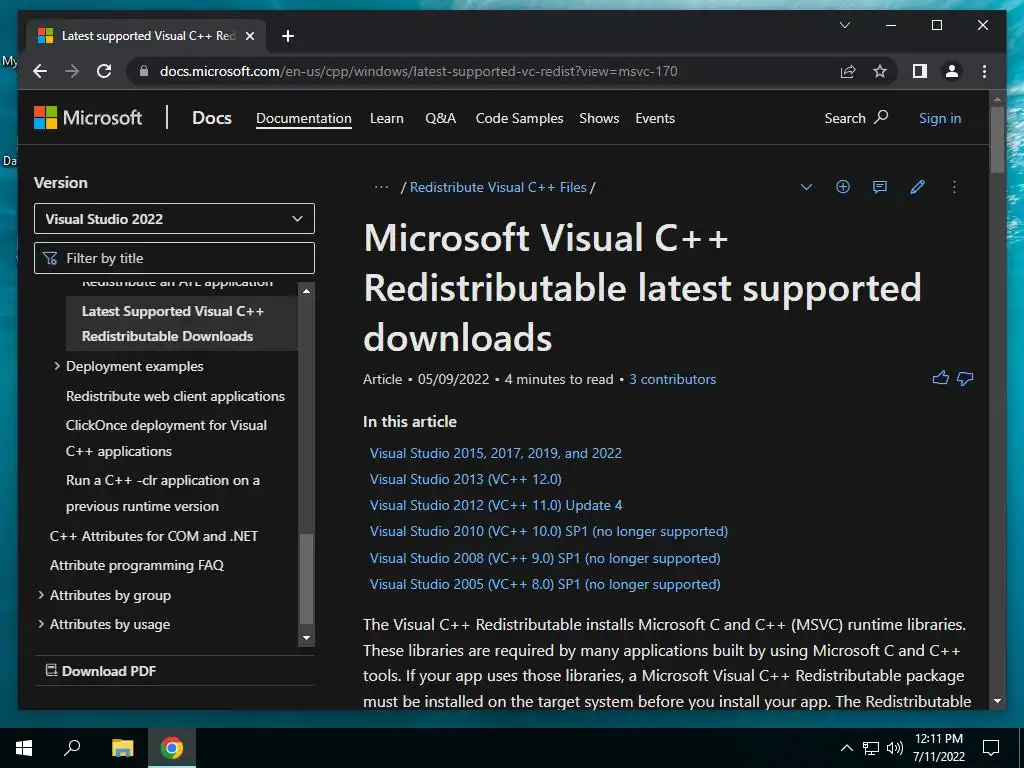Viewport: 1024px width, 768px height.
Task: Rate the article with thumbs up
Action: tap(940, 377)
